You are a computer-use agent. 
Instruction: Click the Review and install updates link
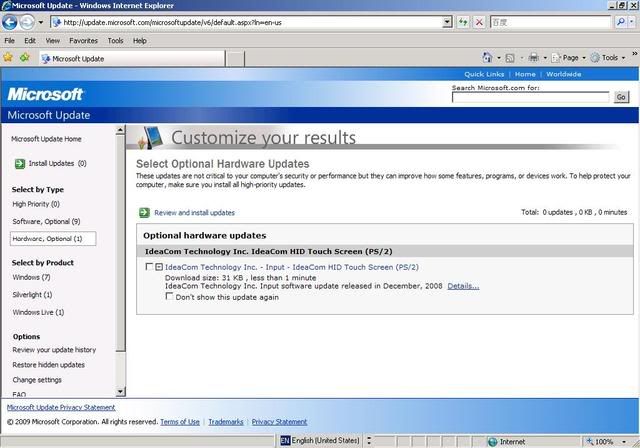tap(194, 213)
